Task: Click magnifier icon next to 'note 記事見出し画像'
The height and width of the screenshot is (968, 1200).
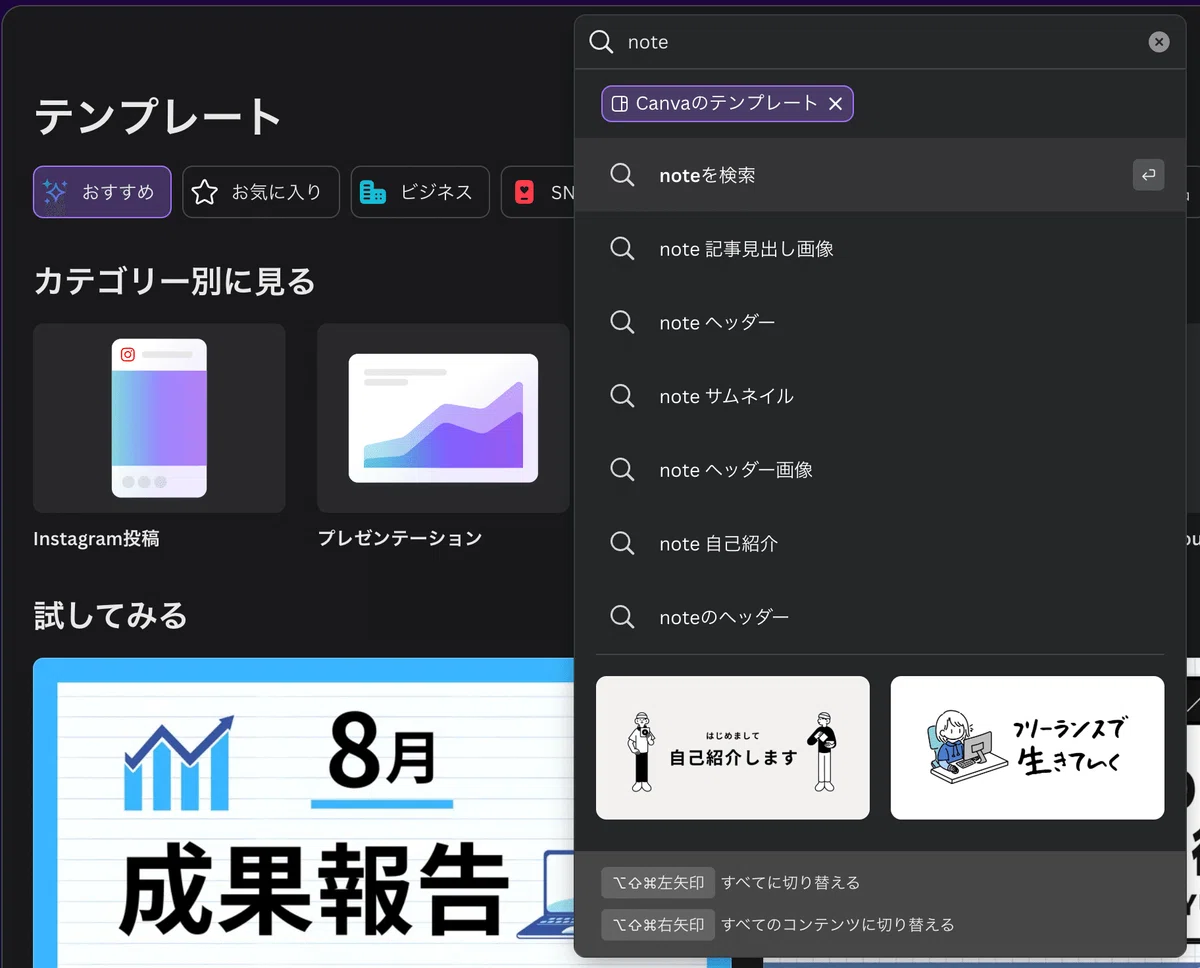Action: (x=622, y=249)
